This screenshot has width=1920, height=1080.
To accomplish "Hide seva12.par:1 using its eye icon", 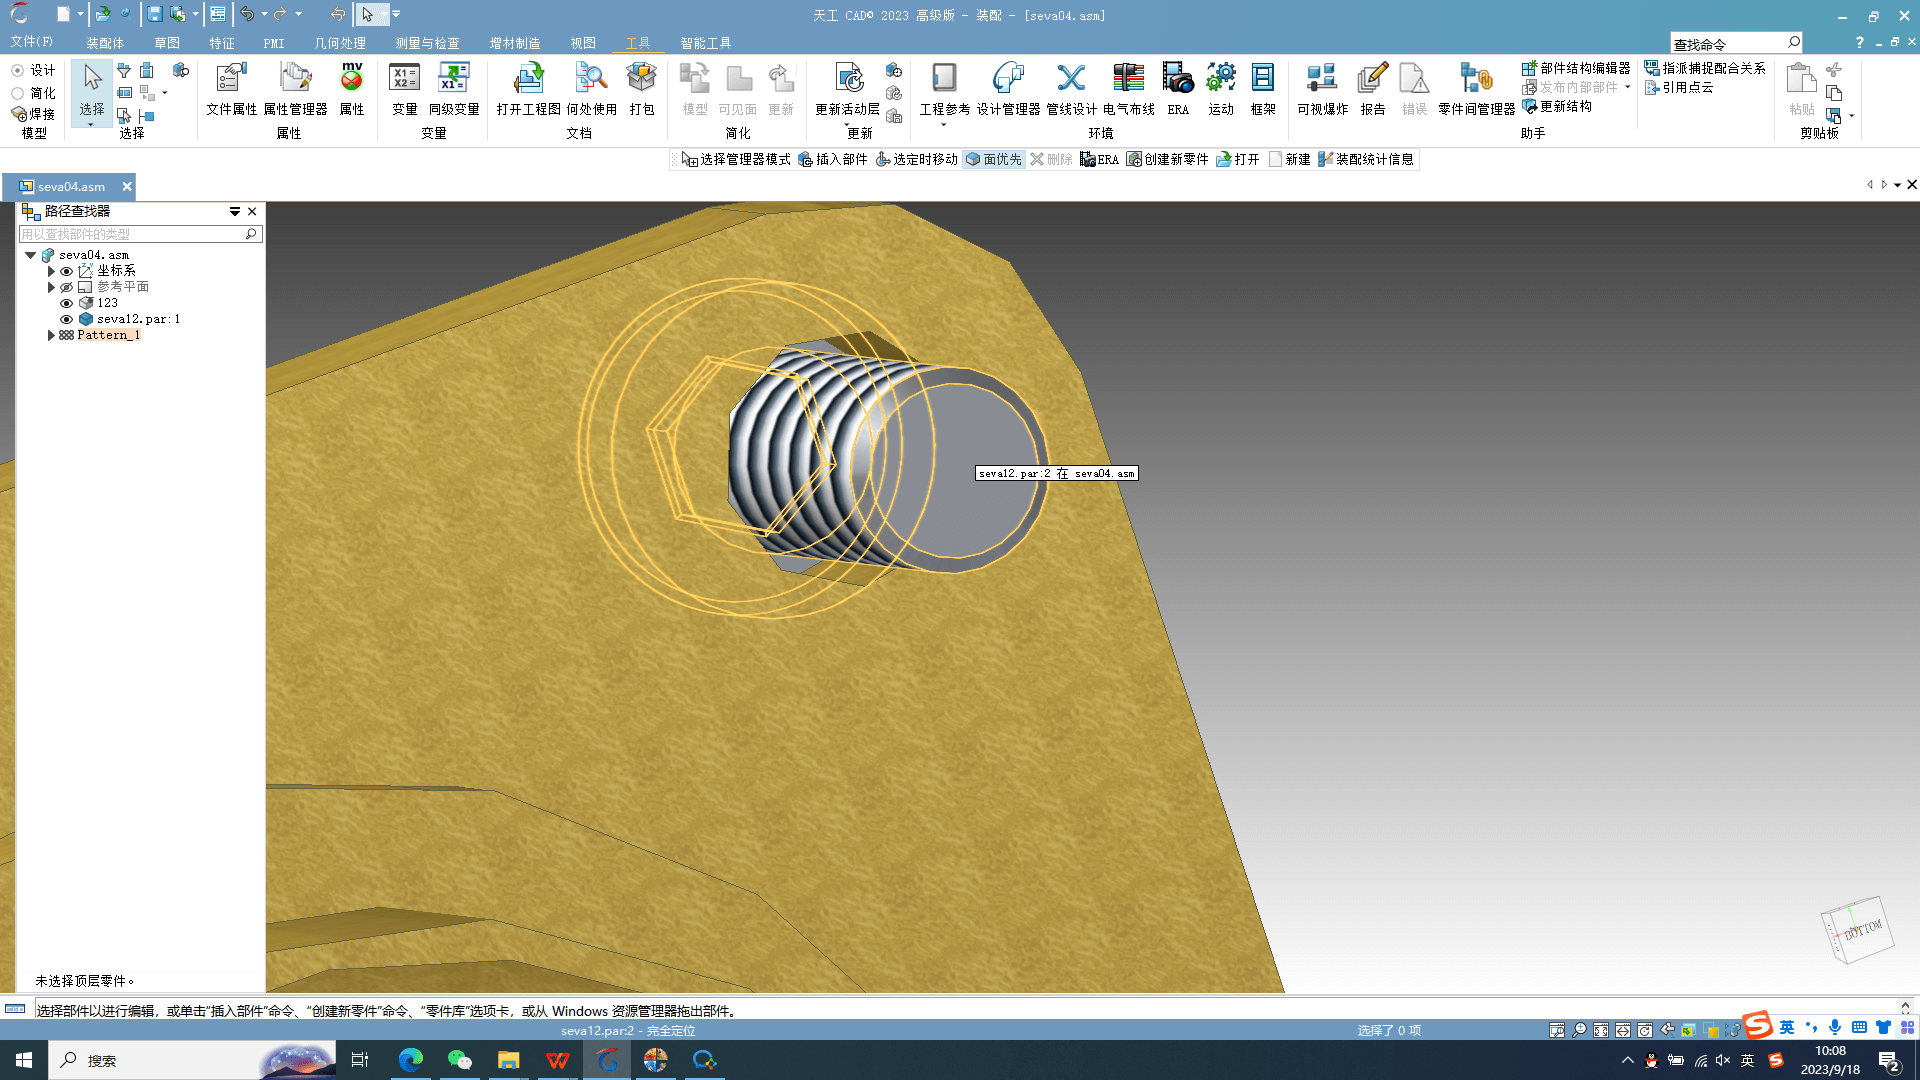I will [67, 319].
